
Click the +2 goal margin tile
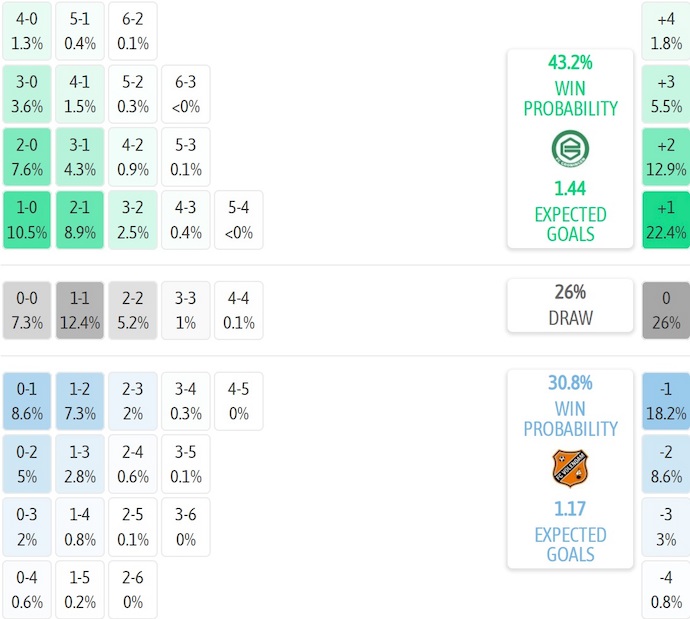pyautogui.click(x=666, y=157)
